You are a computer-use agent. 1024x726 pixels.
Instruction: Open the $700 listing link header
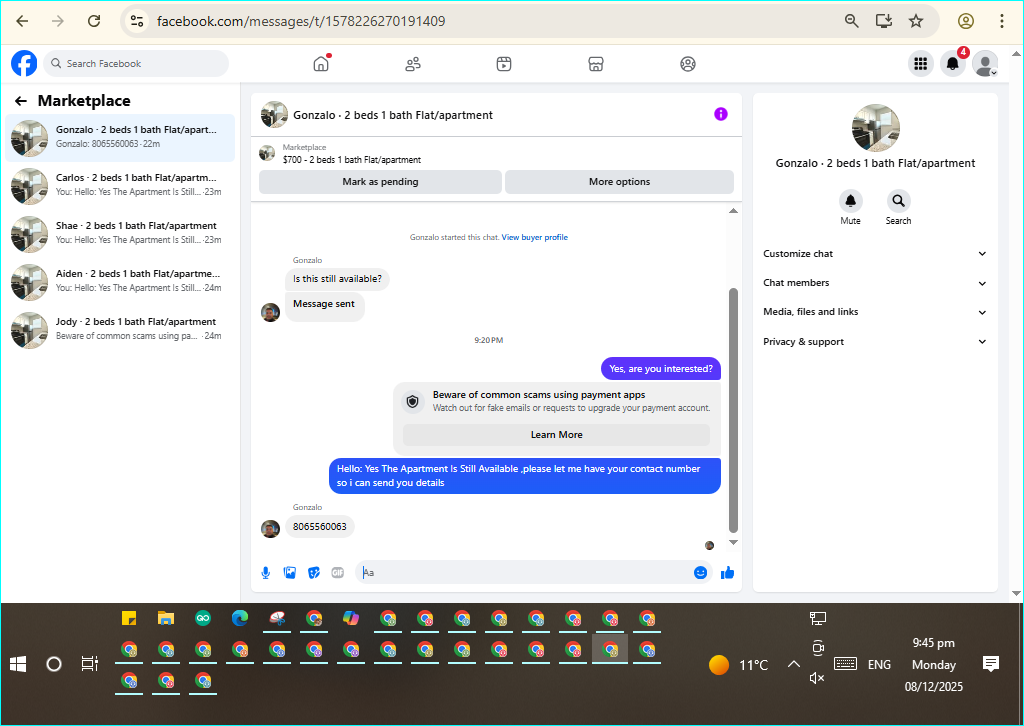tap(351, 160)
